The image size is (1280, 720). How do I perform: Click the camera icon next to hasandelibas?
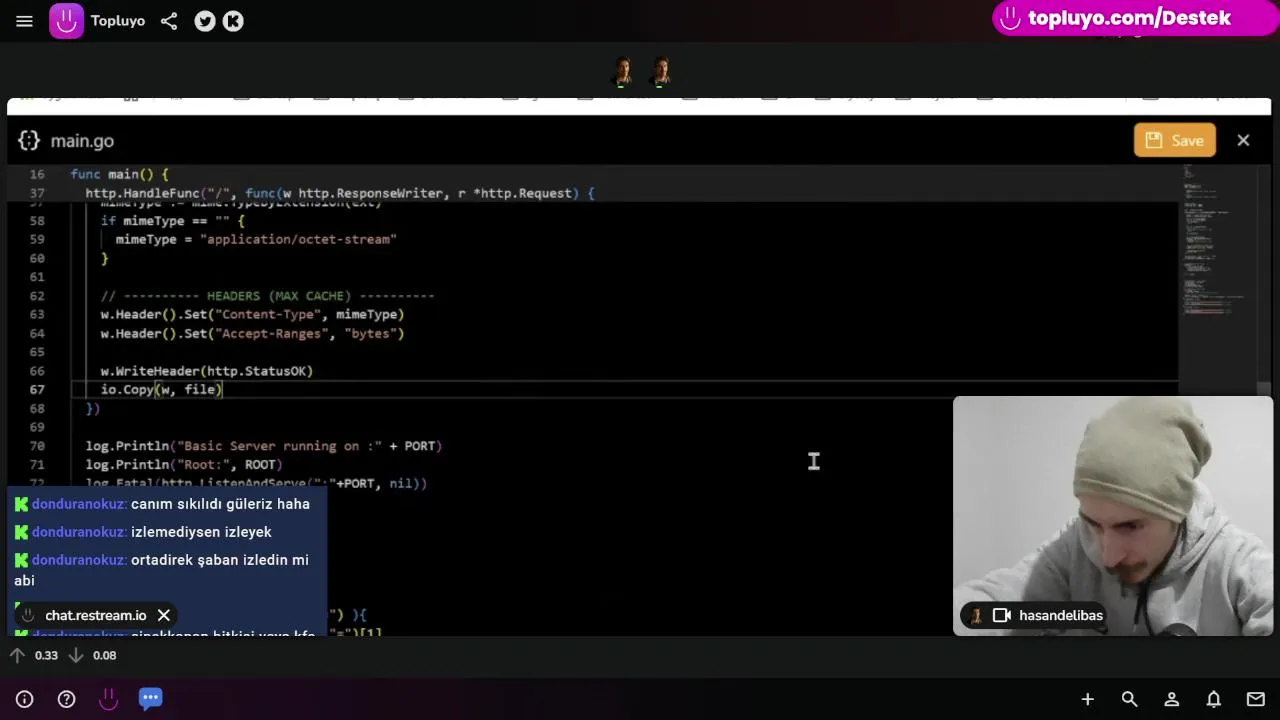click(x=1001, y=615)
